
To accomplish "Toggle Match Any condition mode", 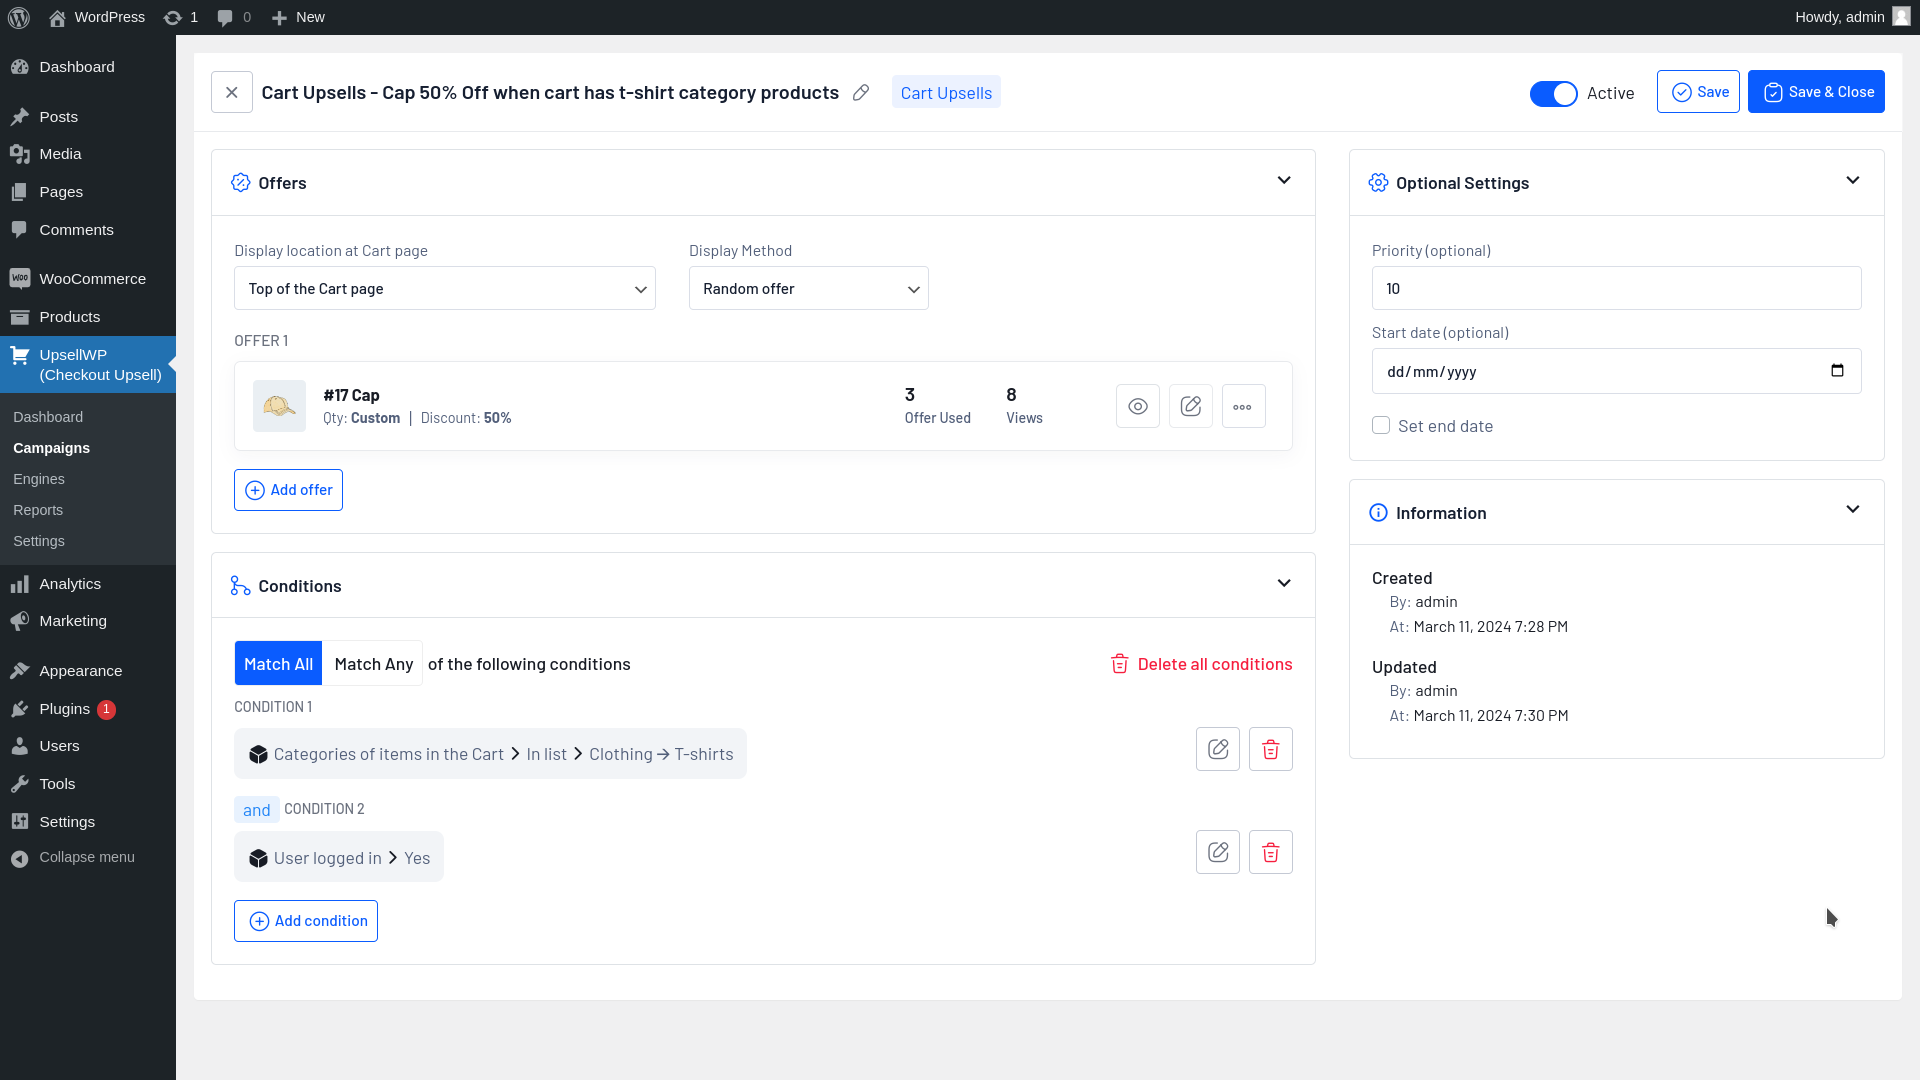I will (x=373, y=663).
